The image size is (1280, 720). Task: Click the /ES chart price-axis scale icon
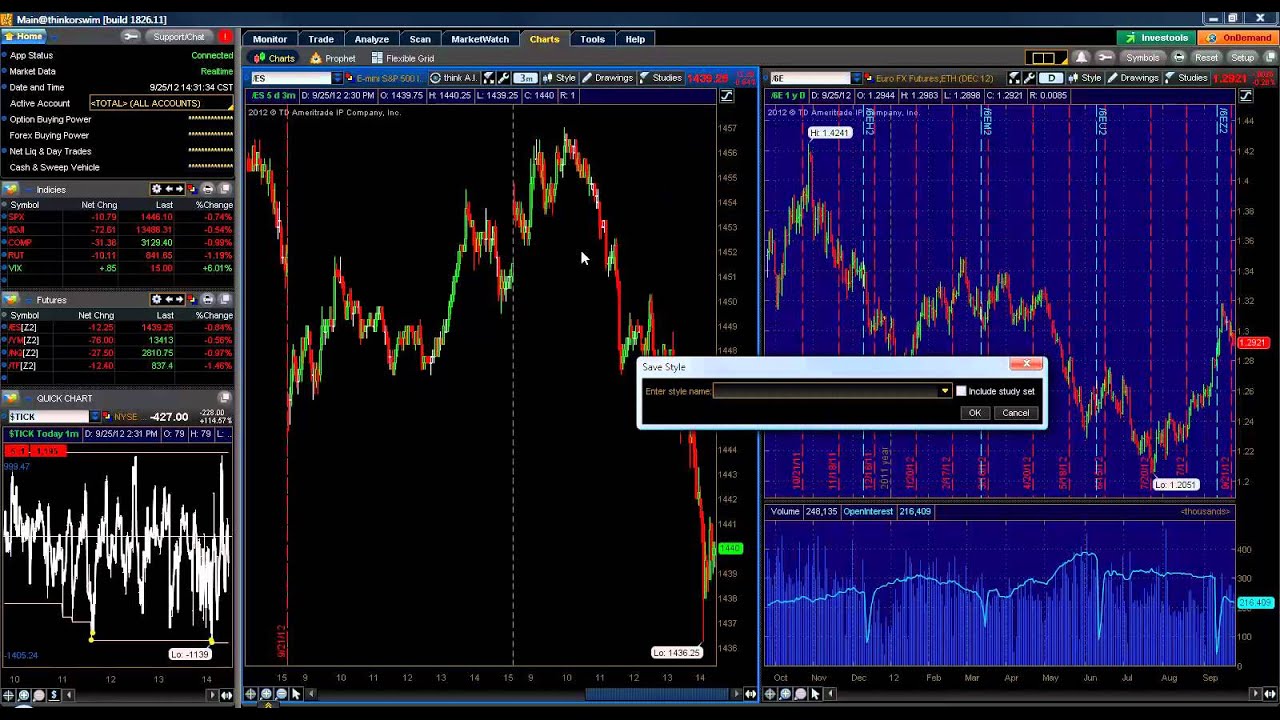(727, 96)
